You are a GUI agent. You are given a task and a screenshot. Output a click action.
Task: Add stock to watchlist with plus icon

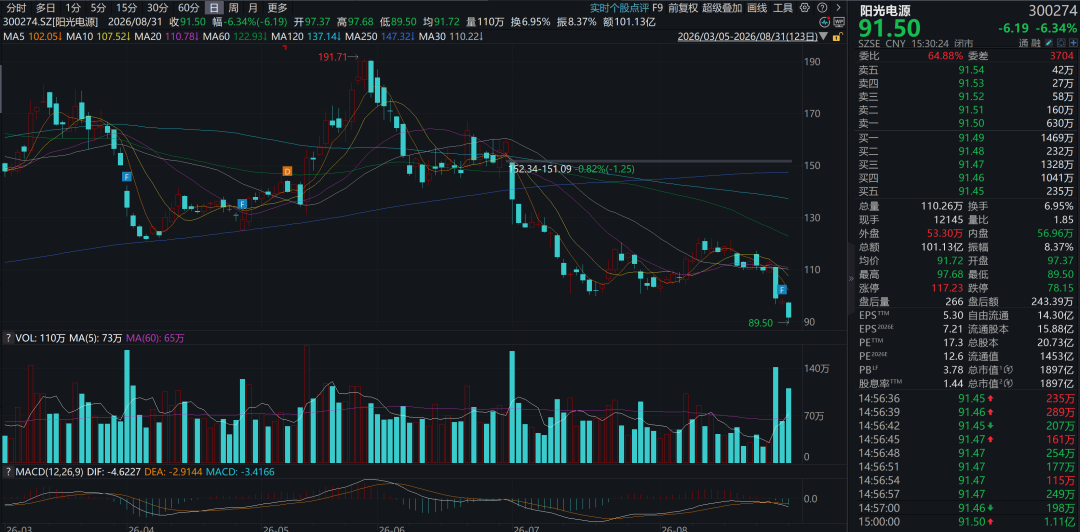[1073, 43]
